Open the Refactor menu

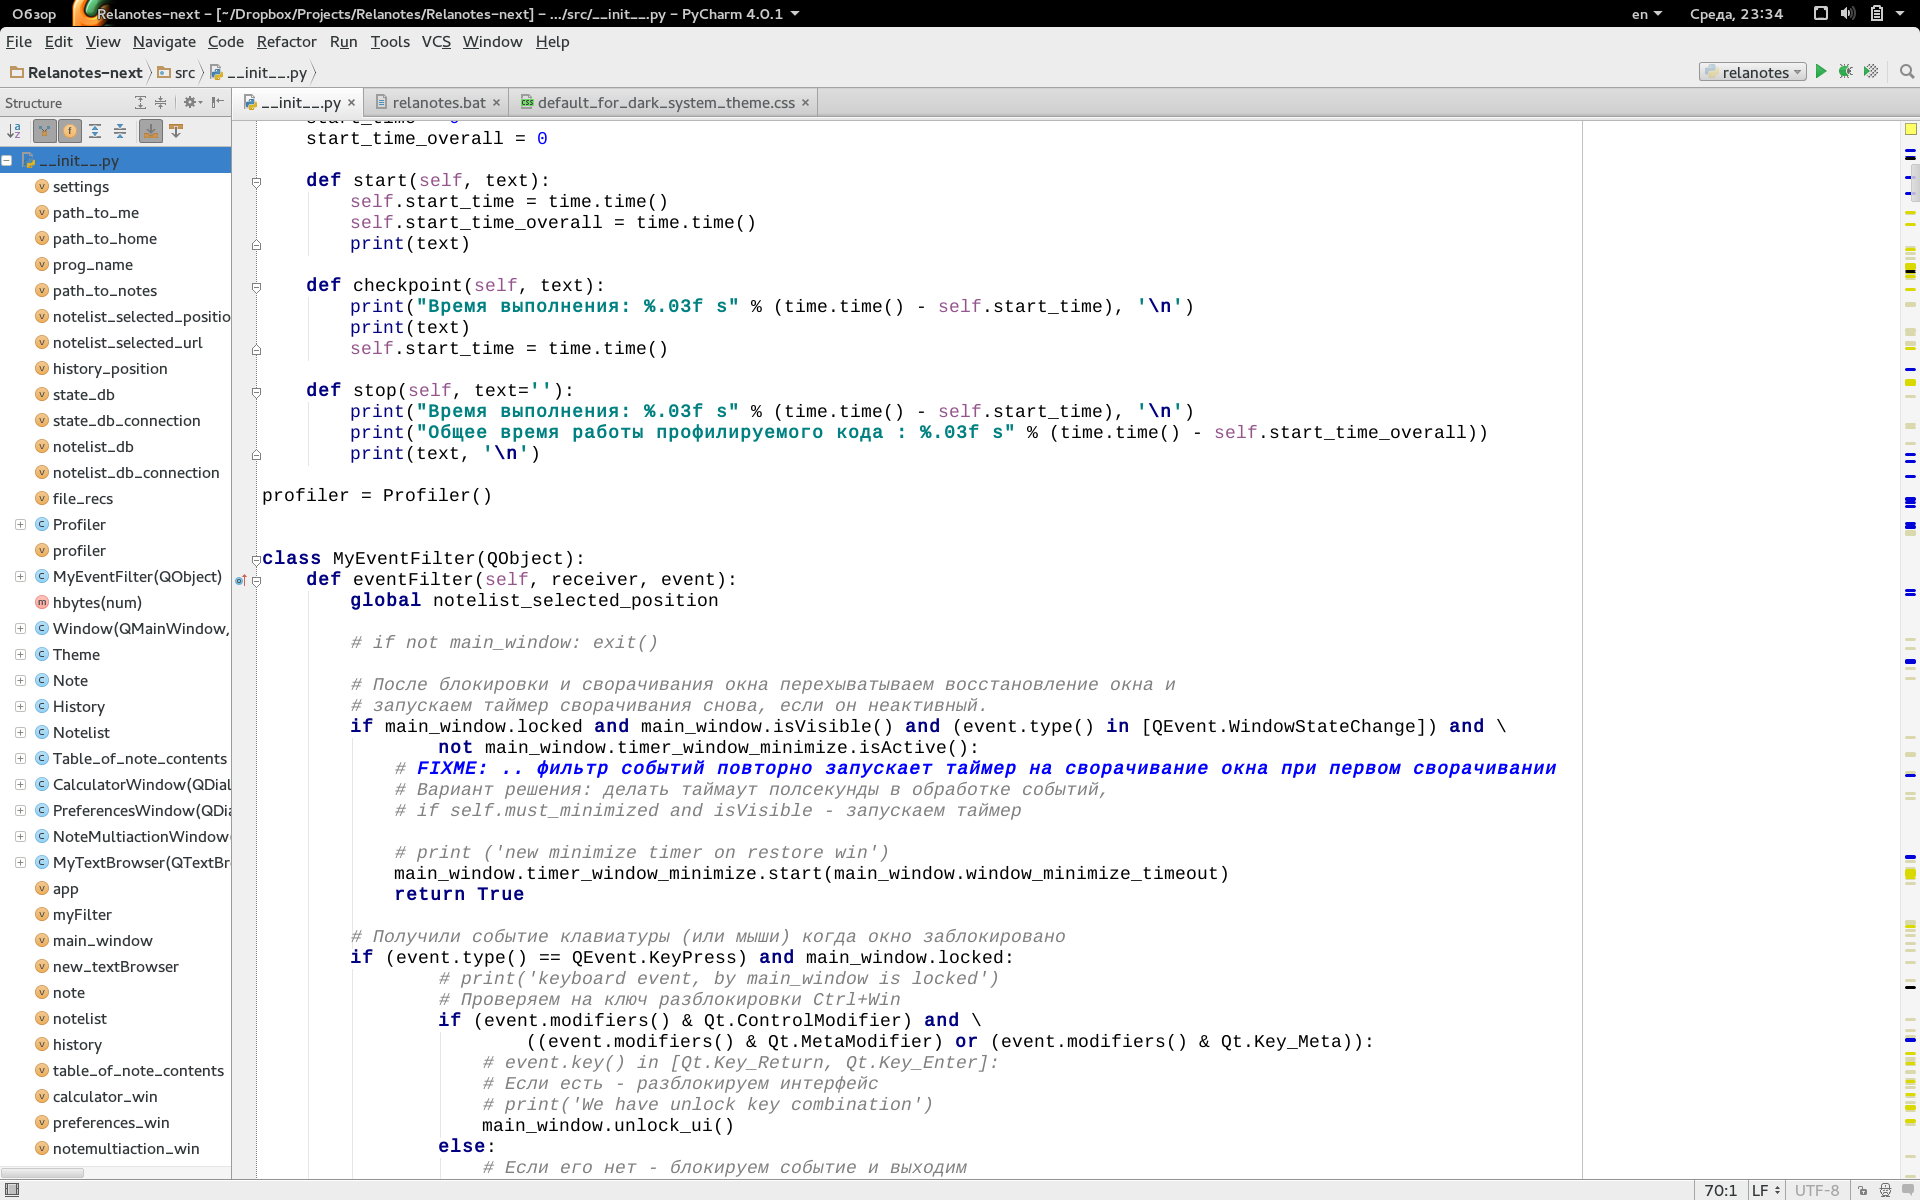pos(286,42)
